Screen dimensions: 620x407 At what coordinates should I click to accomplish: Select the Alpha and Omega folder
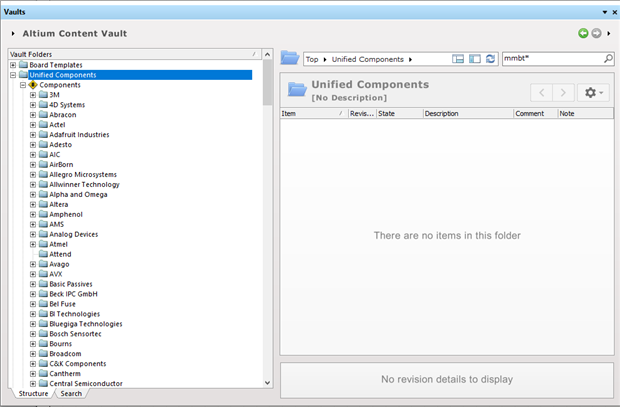pos(78,195)
